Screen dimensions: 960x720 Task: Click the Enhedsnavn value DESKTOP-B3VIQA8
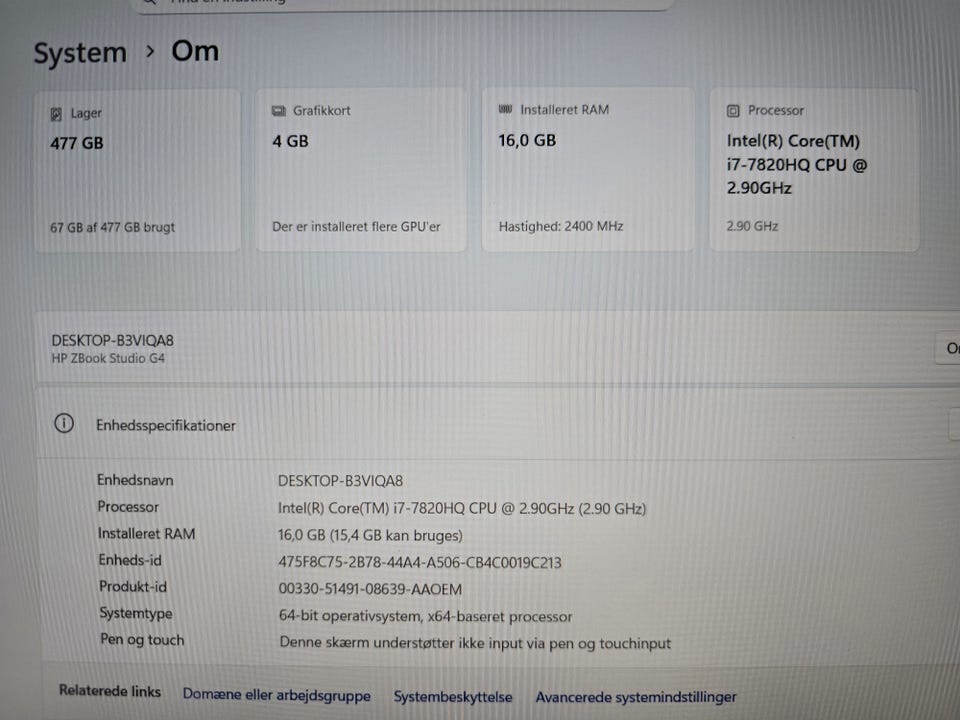tap(340, 481)
